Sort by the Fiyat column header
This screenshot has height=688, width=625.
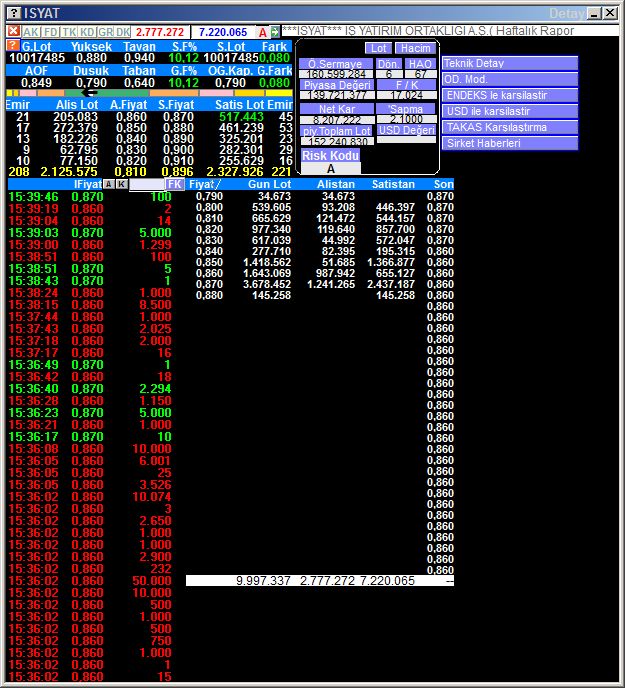(x=205, y=184)
